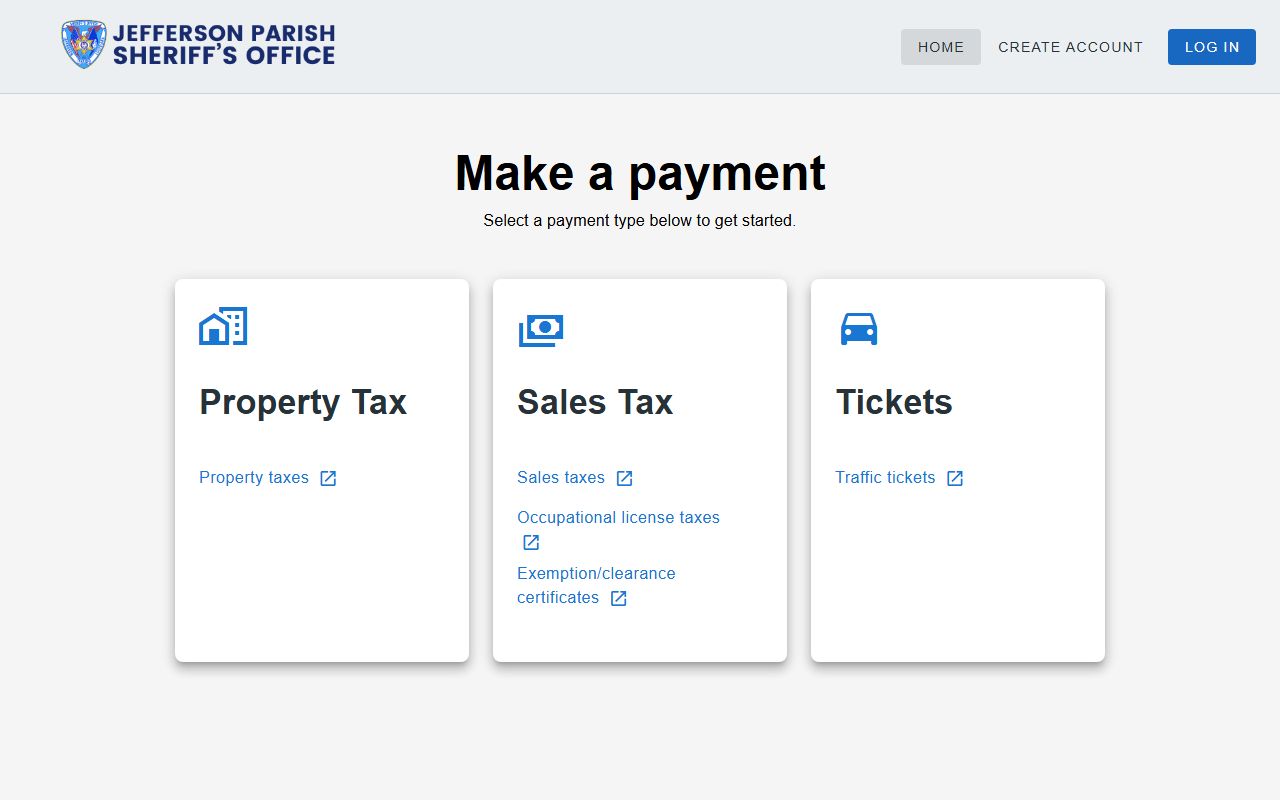Click external-link icon next to Sales taxes
This screenshot has width=1280, height=800.
click(624, 478)
